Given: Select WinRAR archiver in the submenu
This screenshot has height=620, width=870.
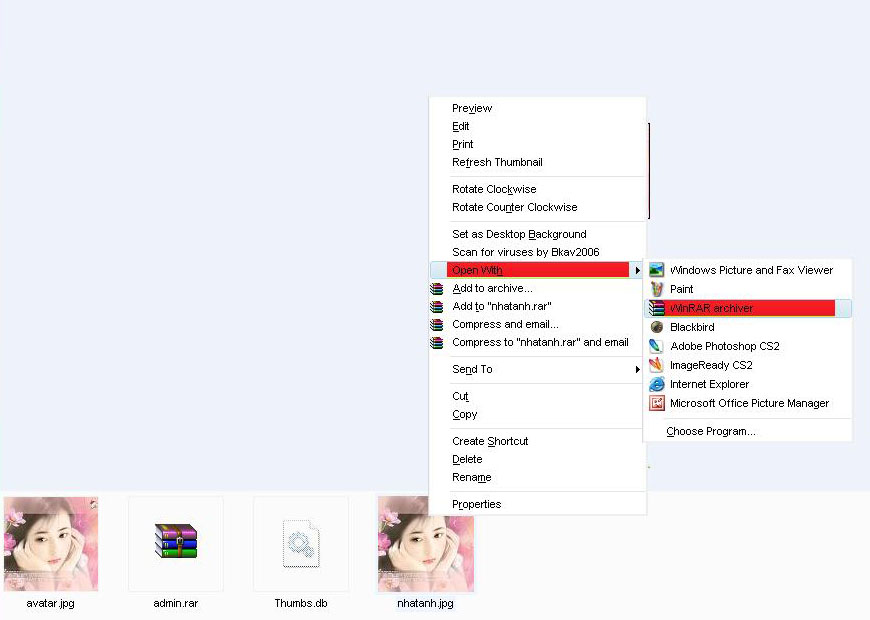Looking at the screenshot, I should pyautogui.click(x=748, y=308).
